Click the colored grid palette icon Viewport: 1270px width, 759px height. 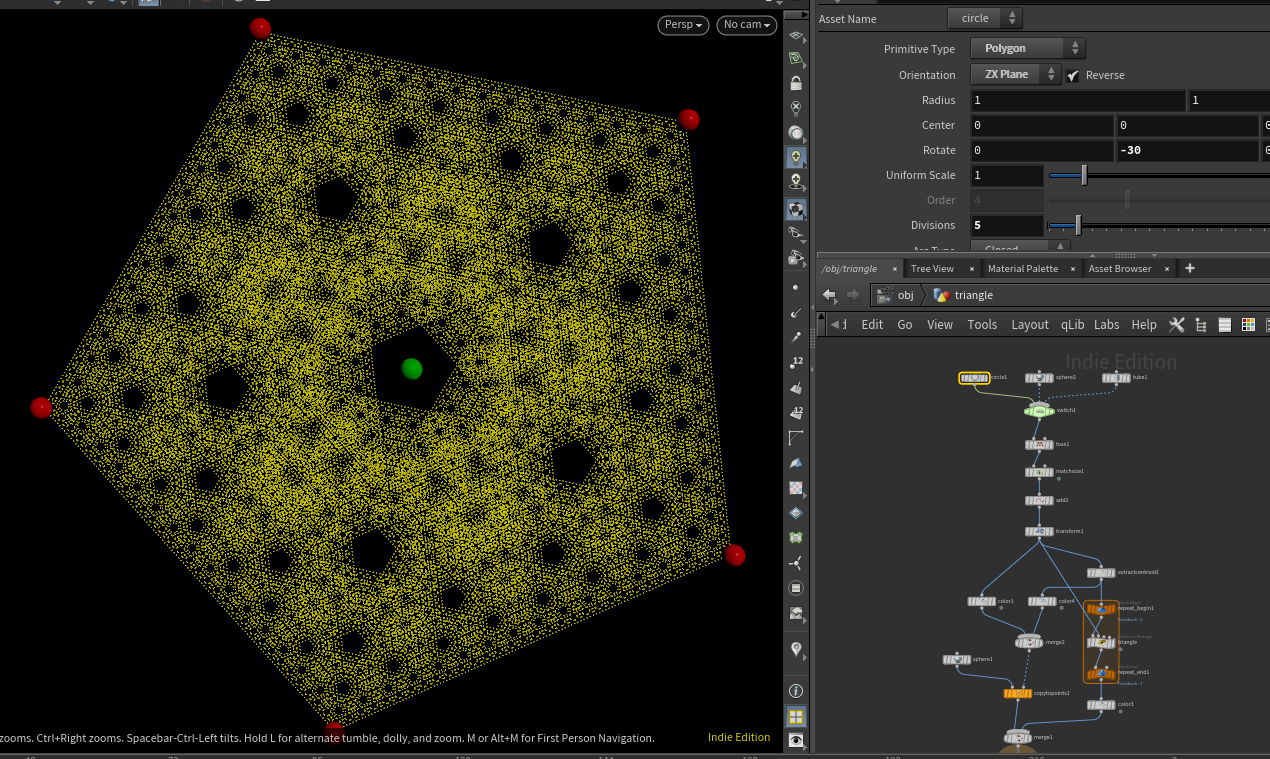[1248, 325]
